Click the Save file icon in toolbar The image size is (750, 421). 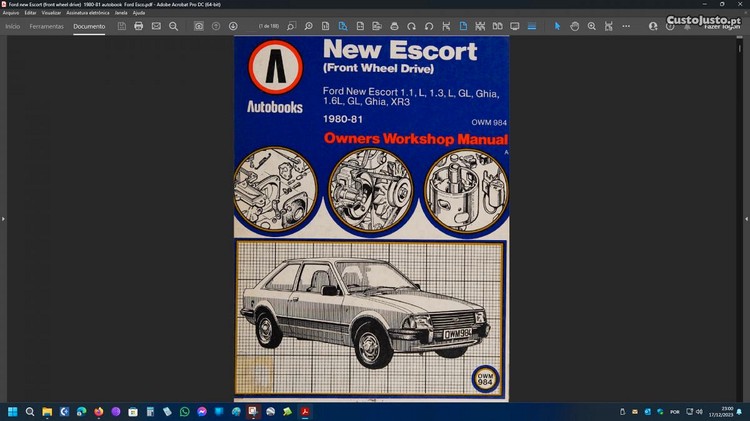tap(122, 26)
